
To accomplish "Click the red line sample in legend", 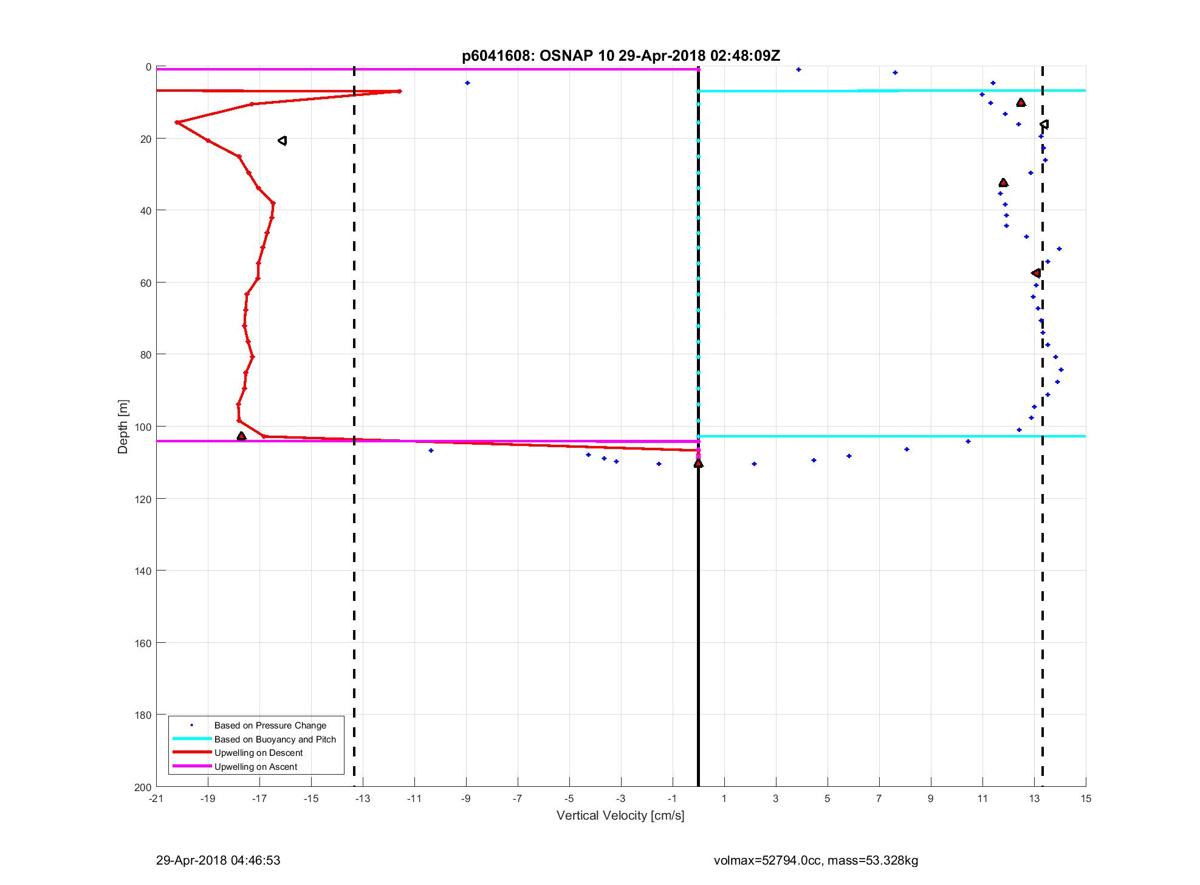I will [x=191, y=753].
